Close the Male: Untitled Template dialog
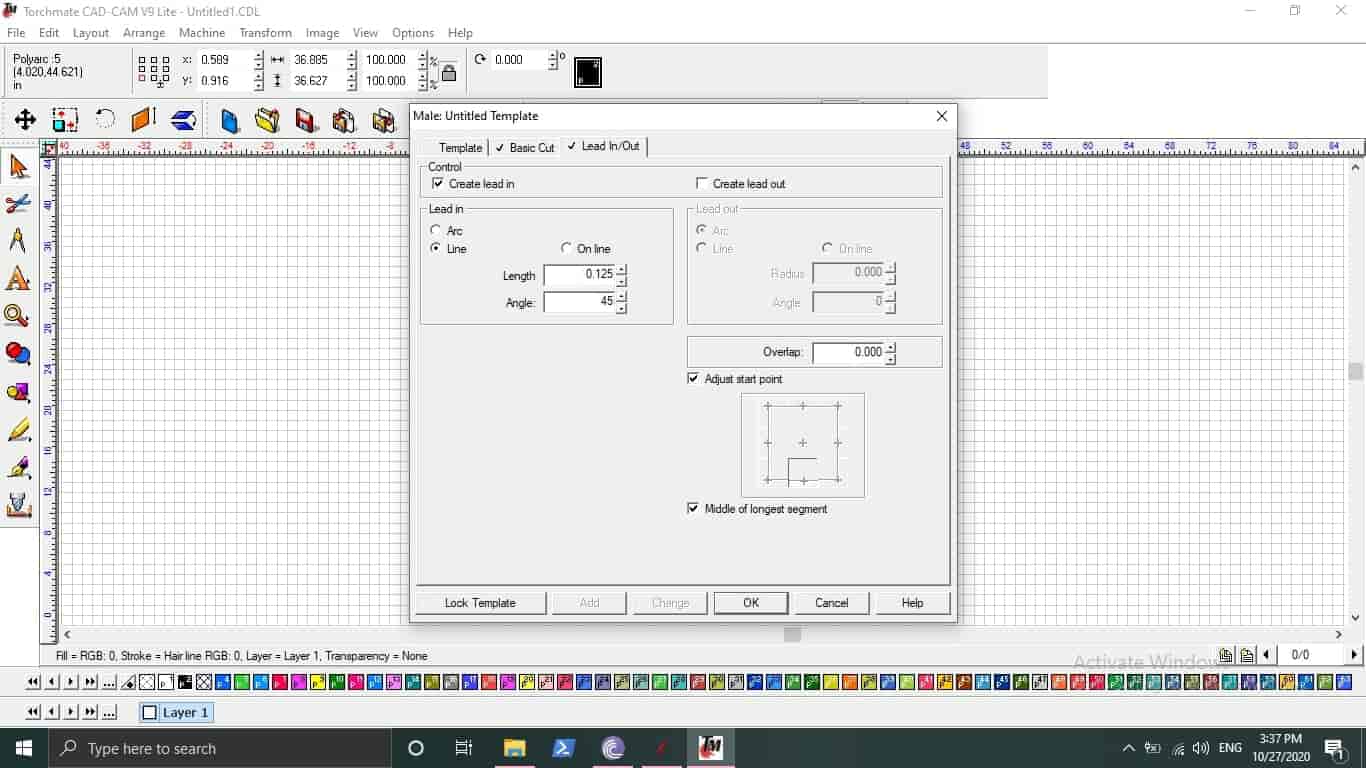The height and width of the screenshot is (768, 1366). pyautogui.click(x=941, y=116)
